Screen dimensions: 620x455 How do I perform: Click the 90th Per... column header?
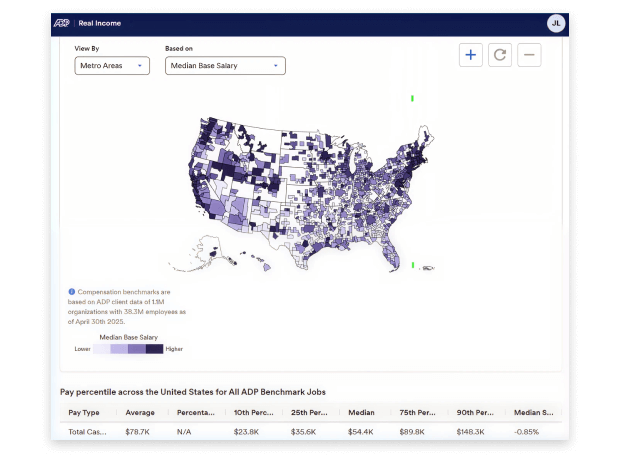[x=475, y=412]
